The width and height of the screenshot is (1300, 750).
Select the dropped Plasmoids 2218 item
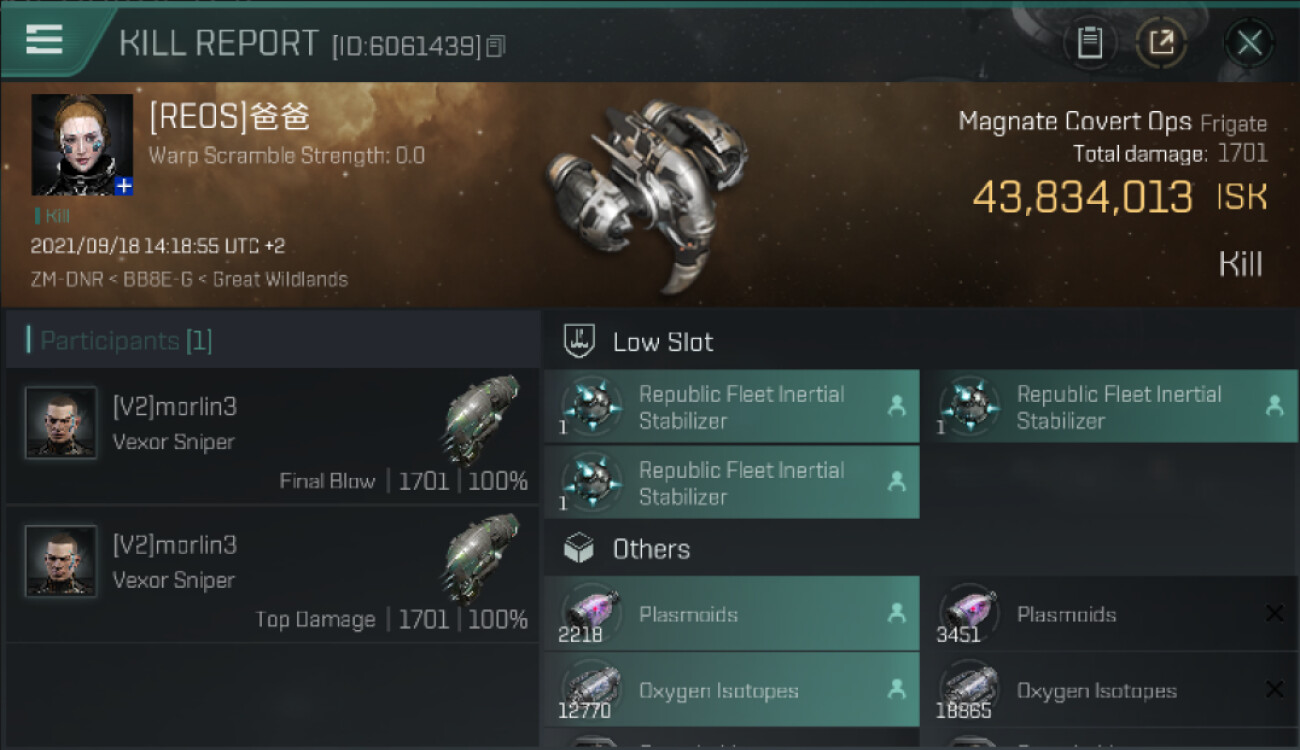pos(731,614)
